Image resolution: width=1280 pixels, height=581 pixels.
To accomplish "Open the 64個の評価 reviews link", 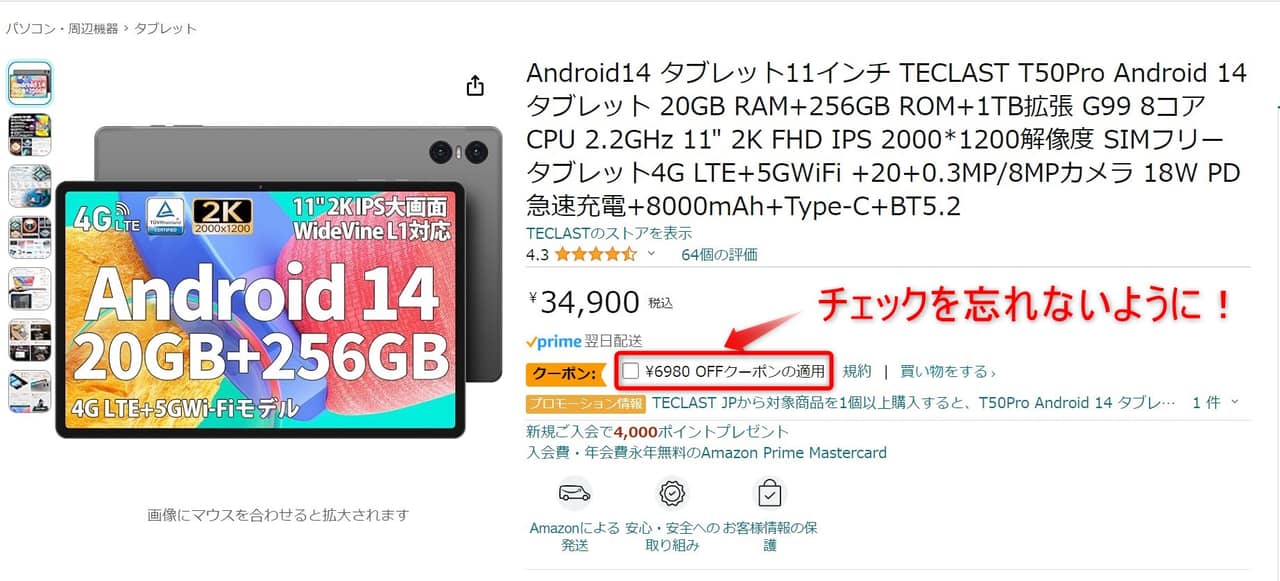I will pyautogui.click(x=719, y=254).
